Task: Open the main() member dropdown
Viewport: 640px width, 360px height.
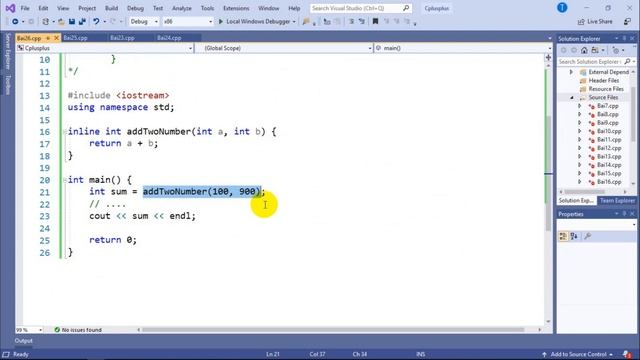Action: (463, 48)
